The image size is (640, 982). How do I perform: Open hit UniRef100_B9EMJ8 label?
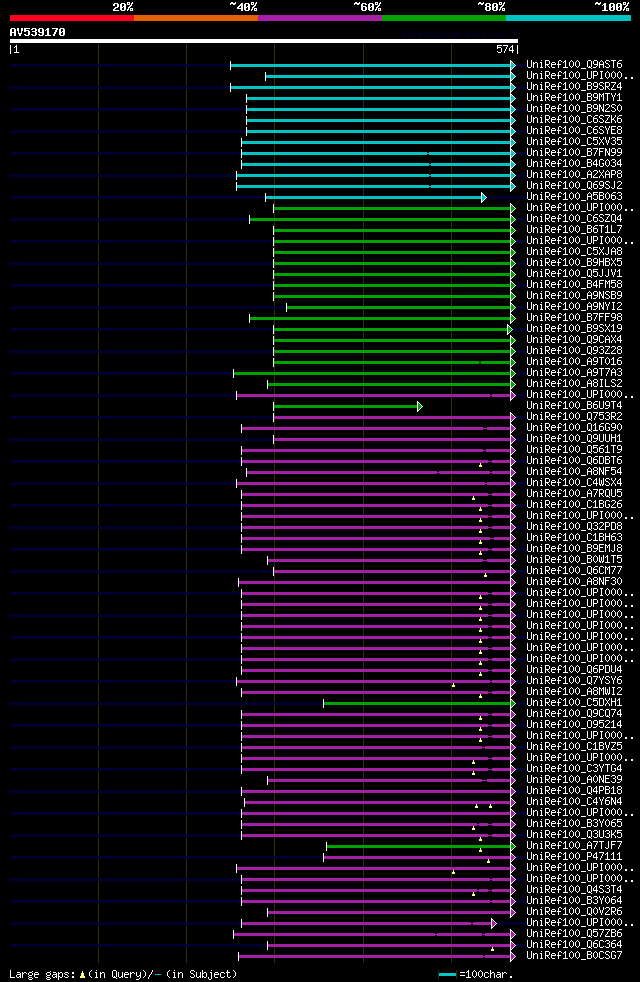tap(574, 549)
